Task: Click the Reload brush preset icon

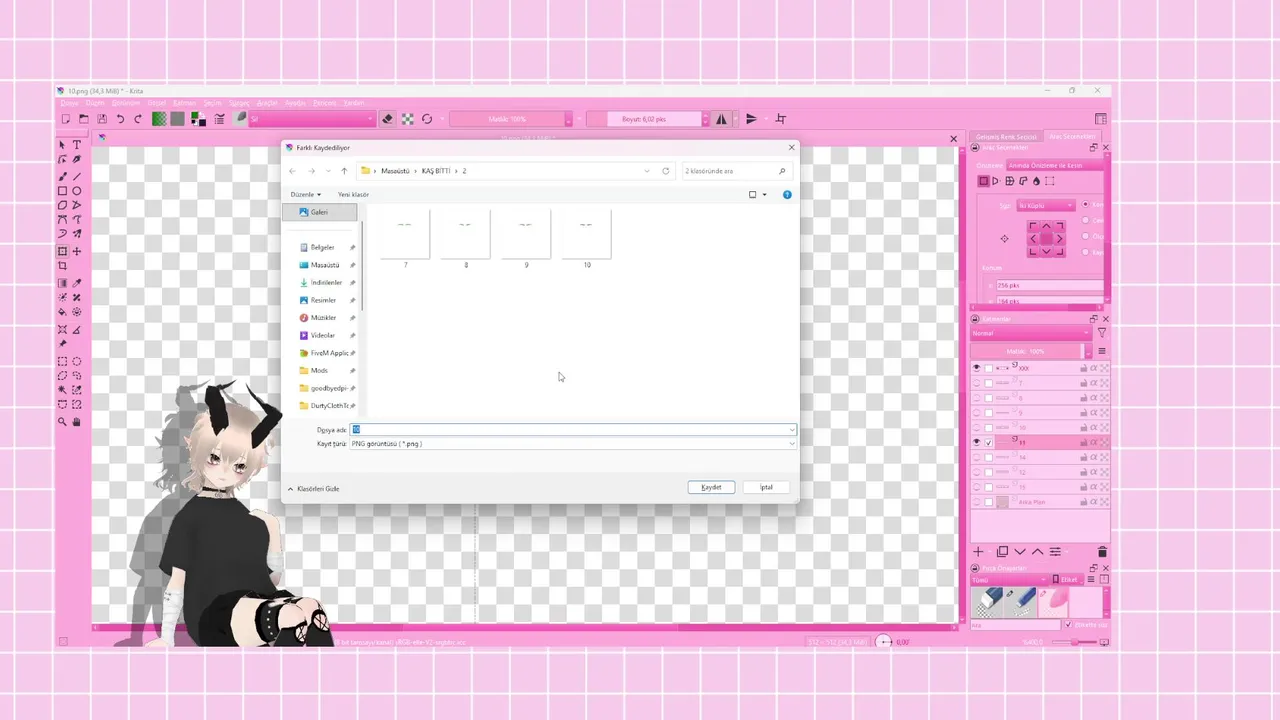Action: [427, 119]
